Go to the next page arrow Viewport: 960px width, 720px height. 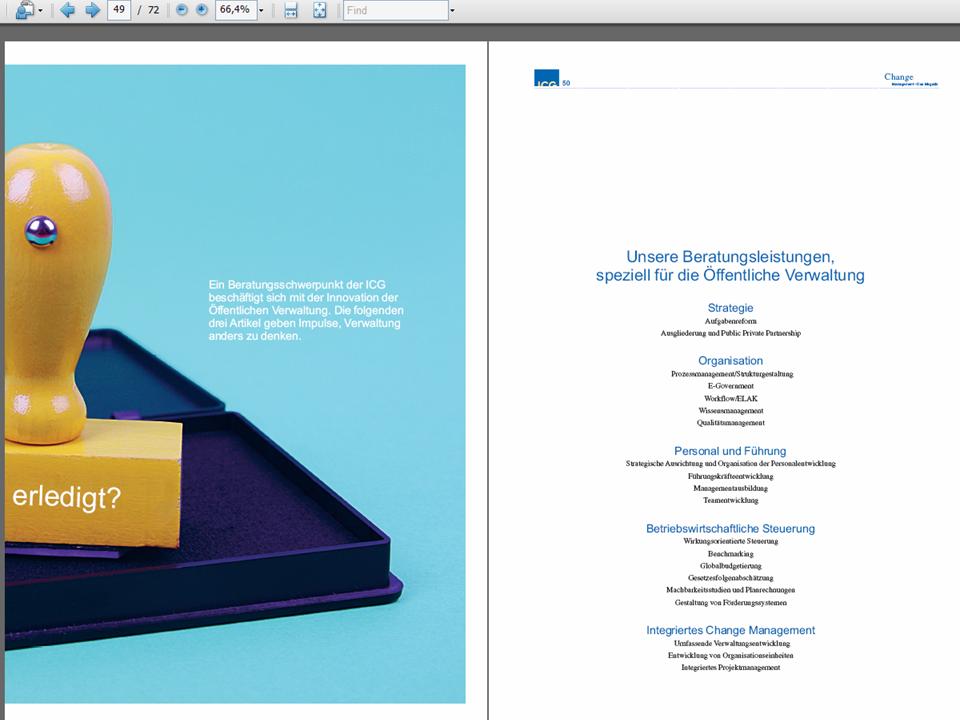click(92, 10)
